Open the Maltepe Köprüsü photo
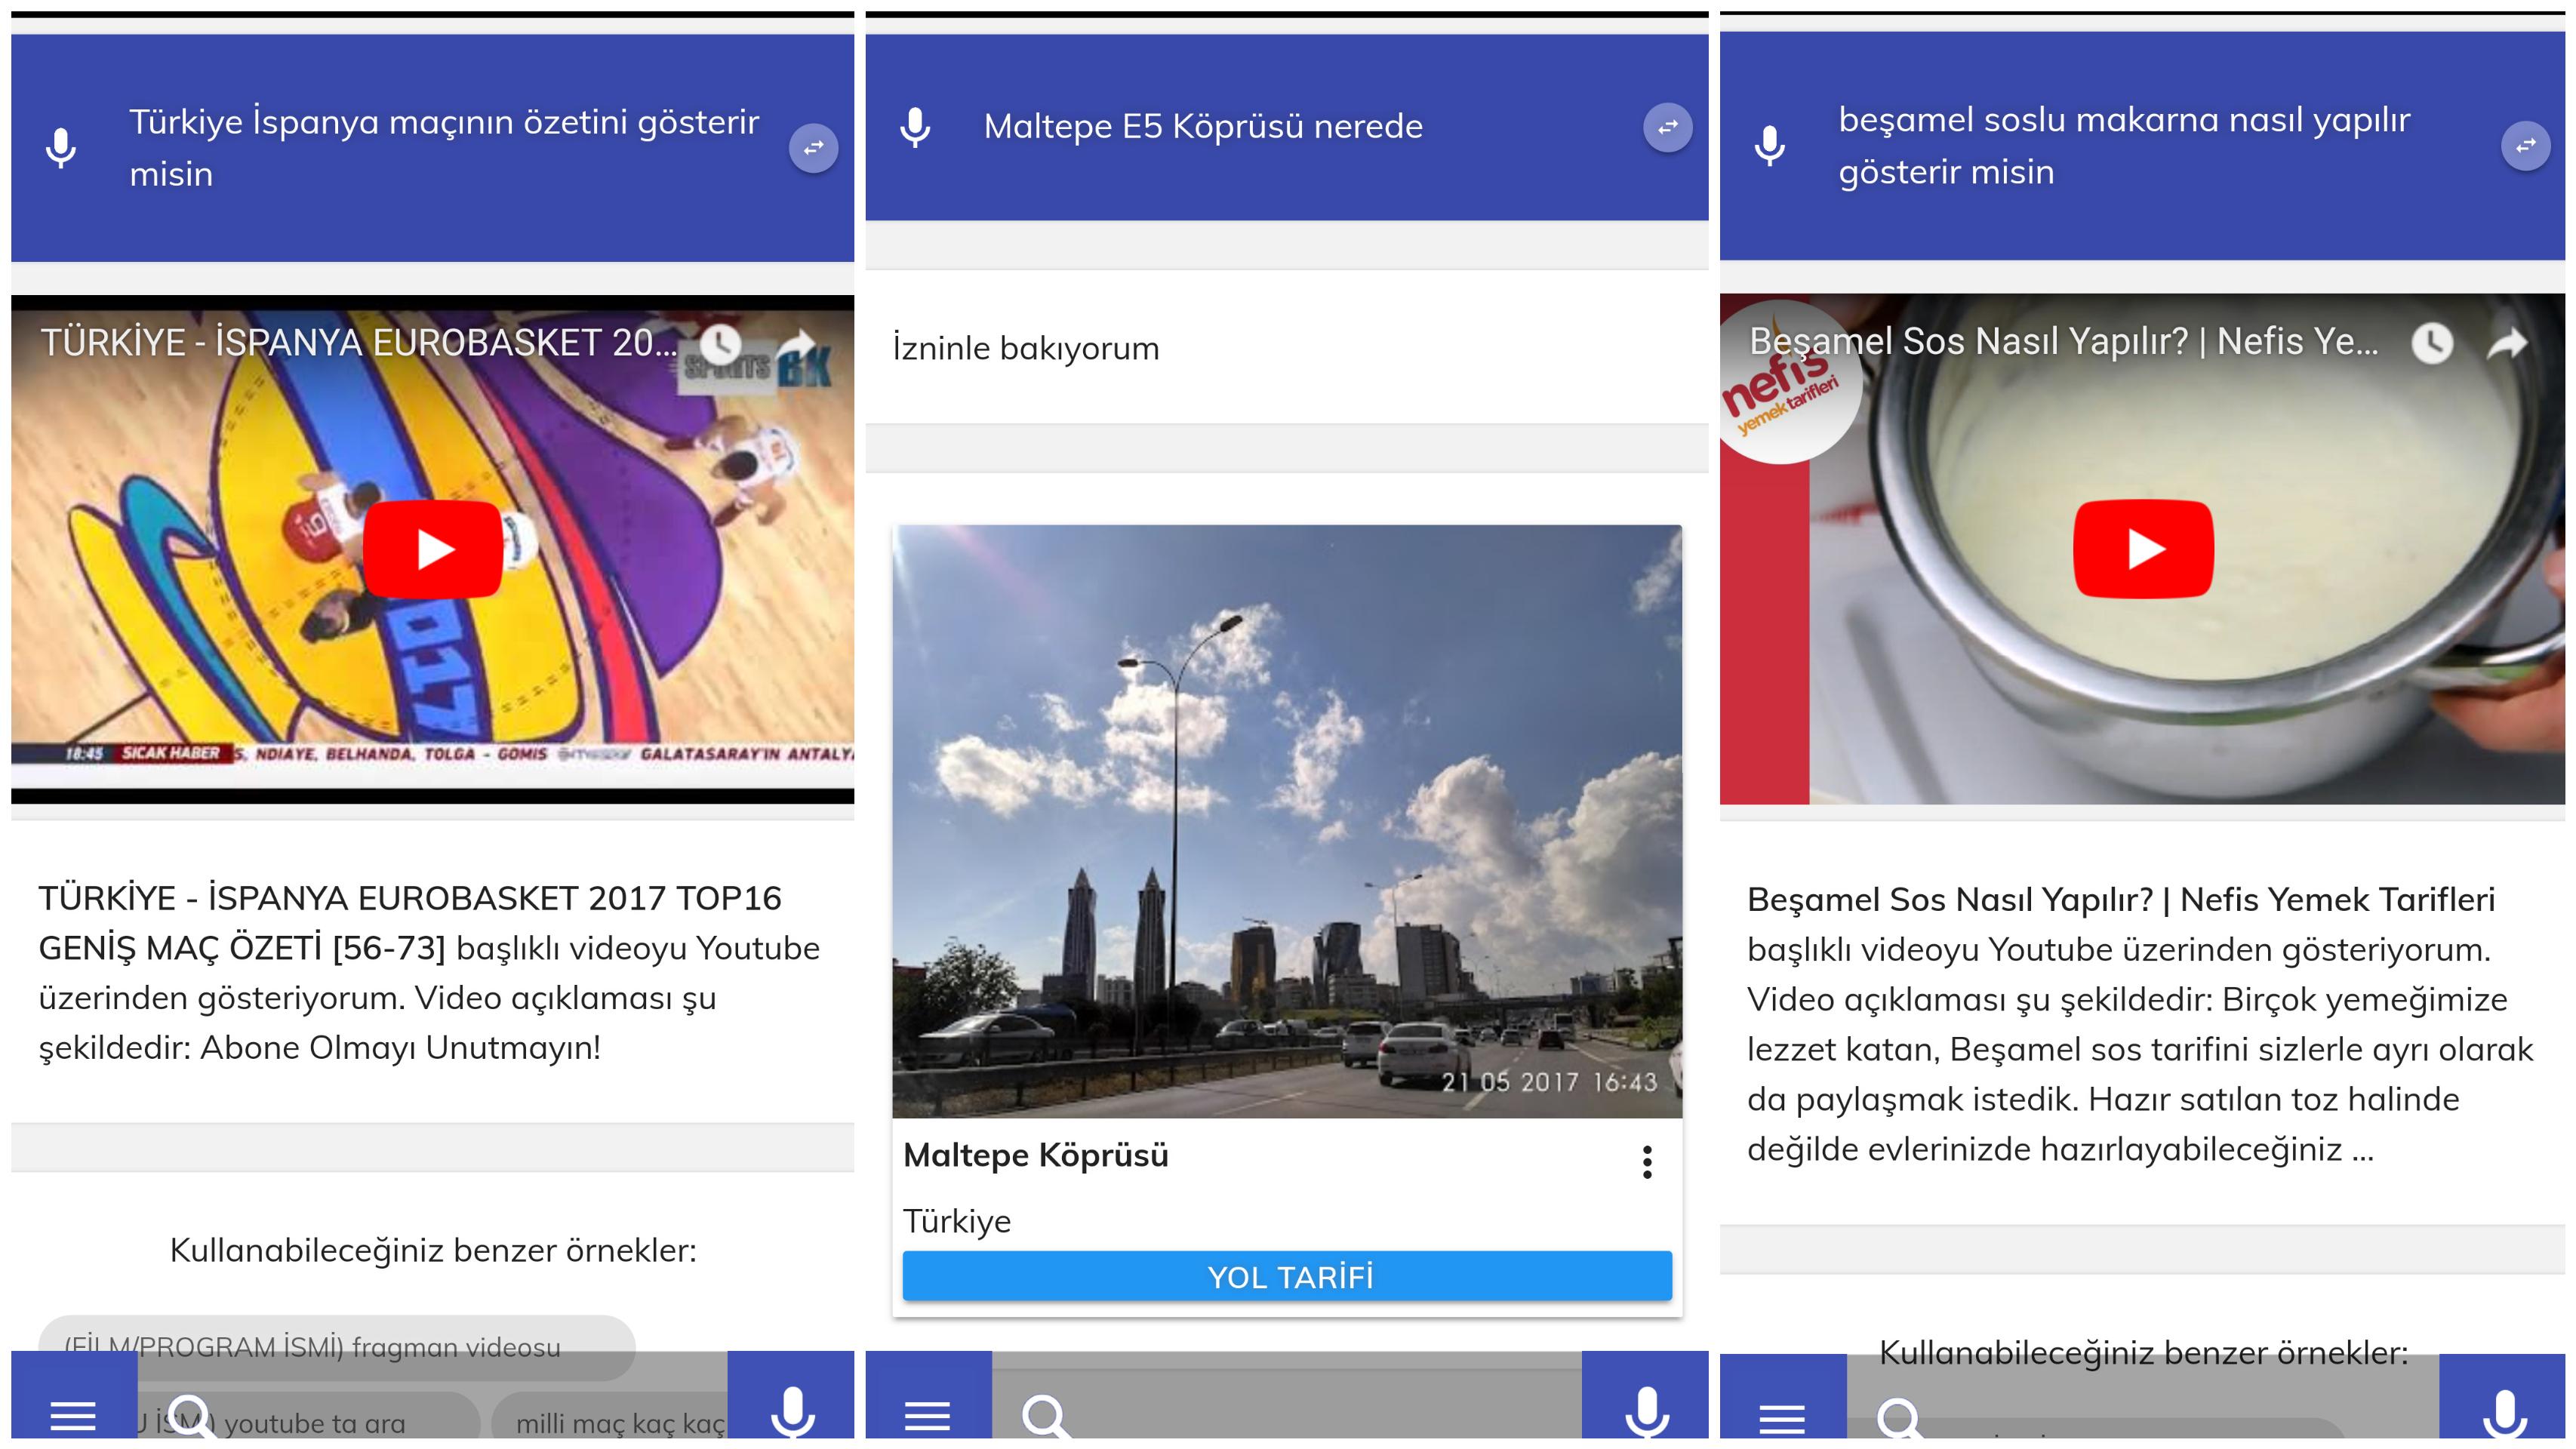 pyautogui.click(x=1287, y=820)
